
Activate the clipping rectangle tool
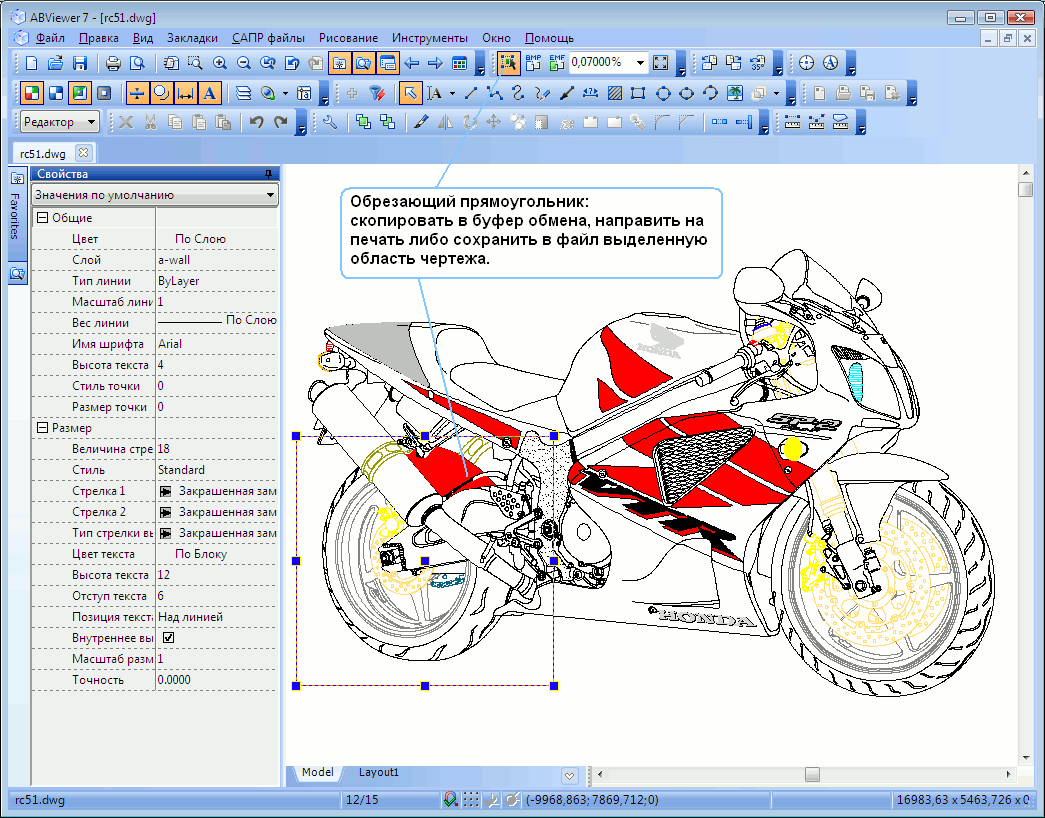coord(509,63)
